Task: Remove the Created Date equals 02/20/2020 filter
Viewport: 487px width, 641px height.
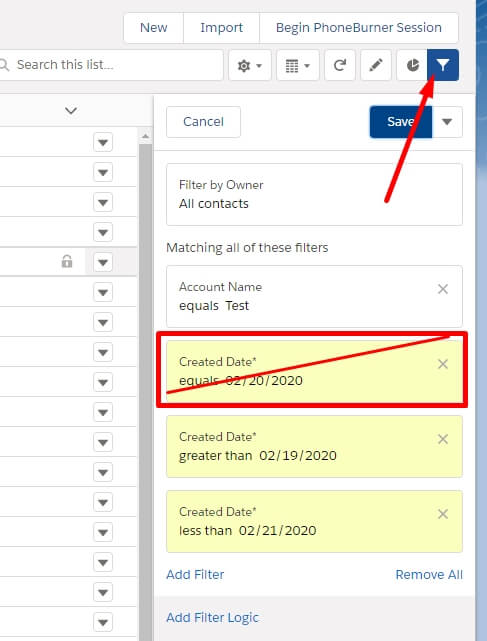Action: 443,364
